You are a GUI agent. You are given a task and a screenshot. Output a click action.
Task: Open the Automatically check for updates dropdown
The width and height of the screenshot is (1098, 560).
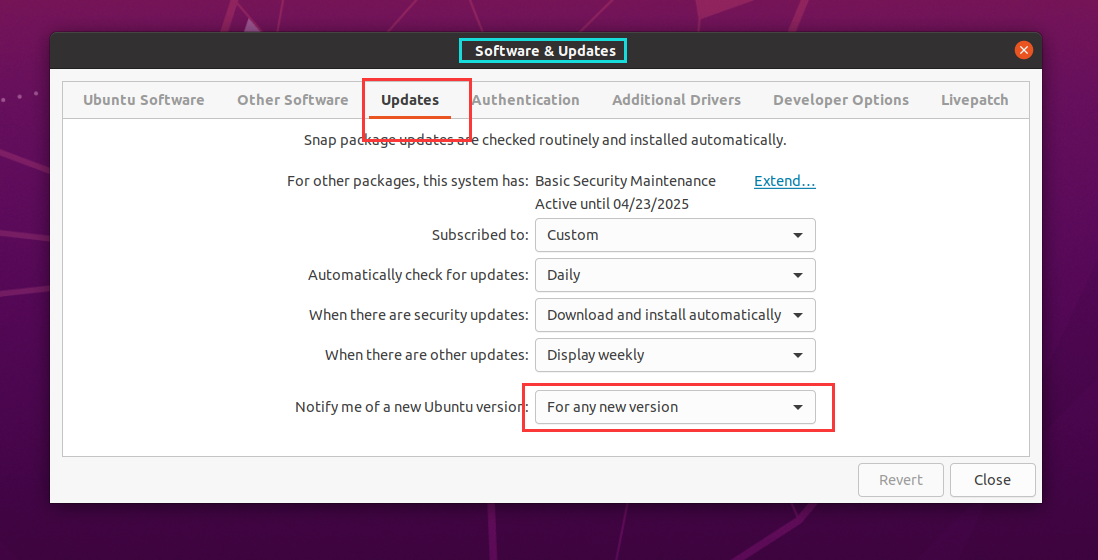(x=675, y=275)
